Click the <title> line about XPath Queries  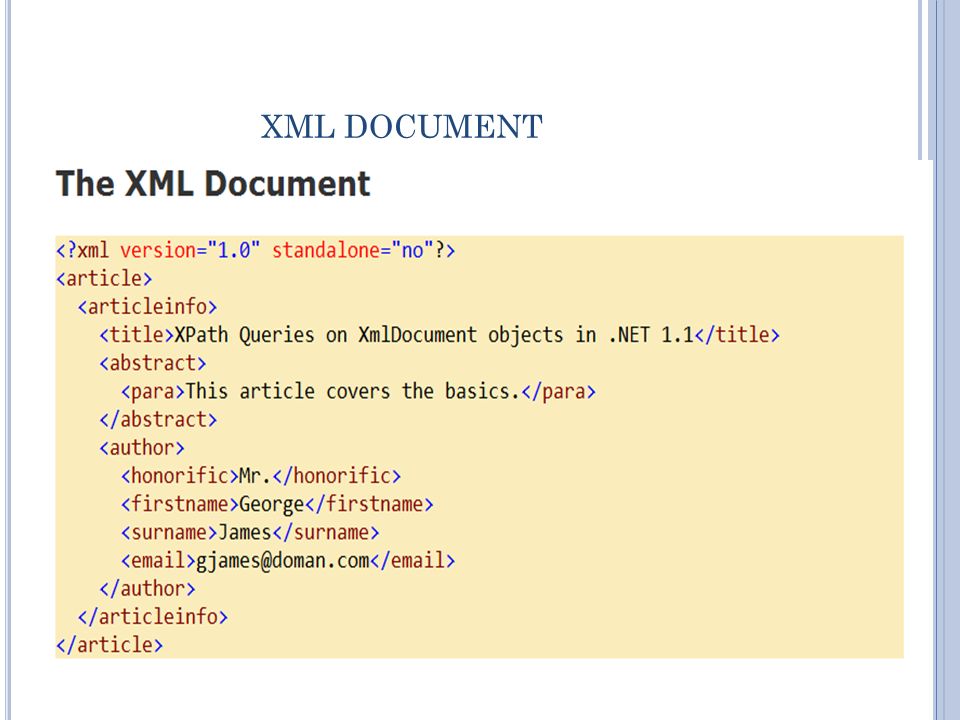439,335
